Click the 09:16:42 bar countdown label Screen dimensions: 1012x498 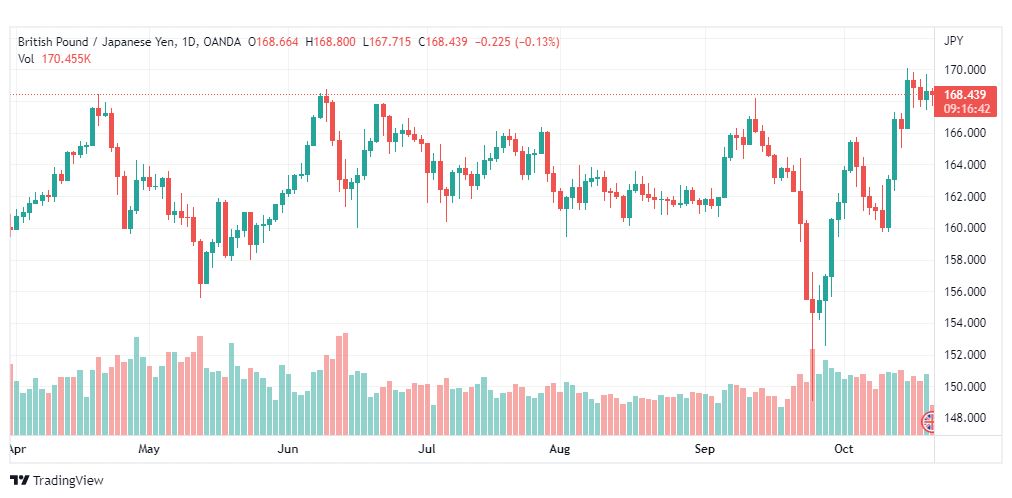(966, 109)
